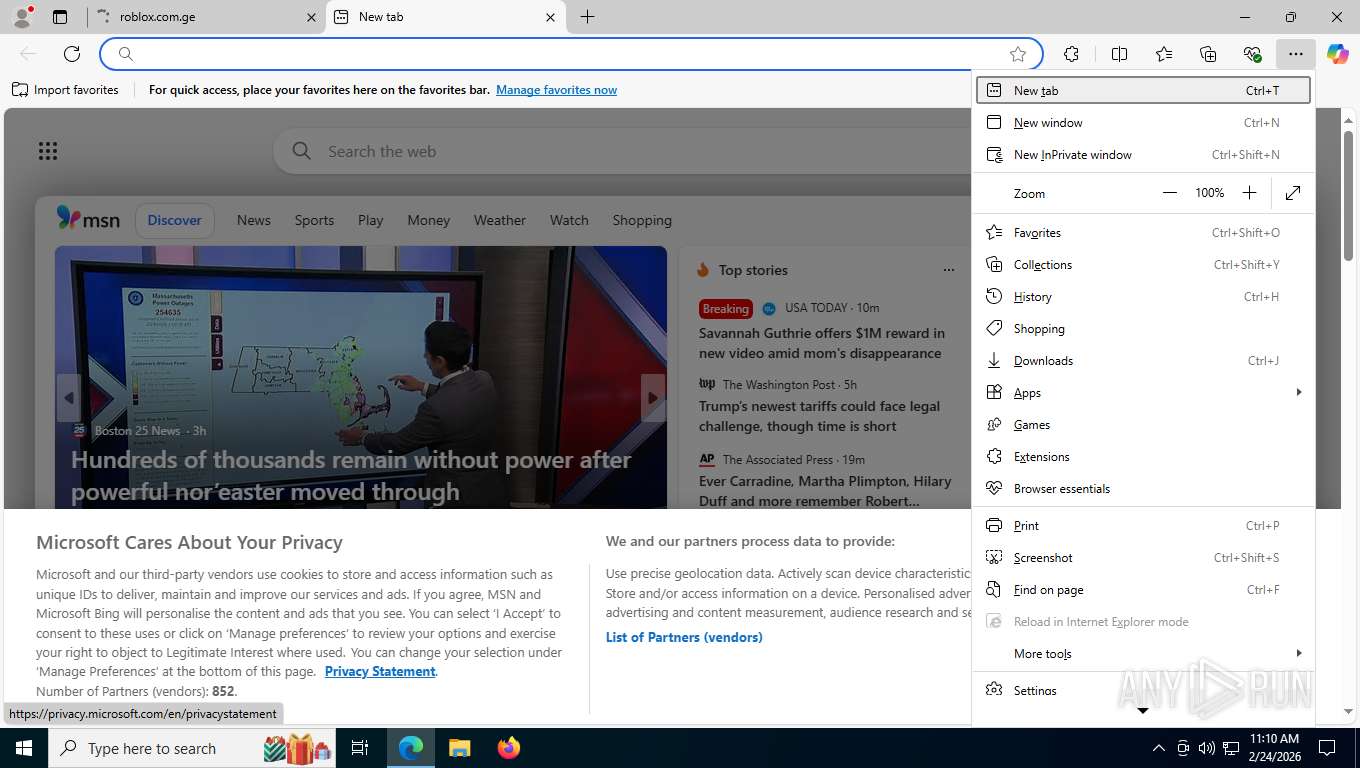The height and width of the screenshot is (768, 1360).
Task: Open the Copilot icon
Action: coord(1337,54)
